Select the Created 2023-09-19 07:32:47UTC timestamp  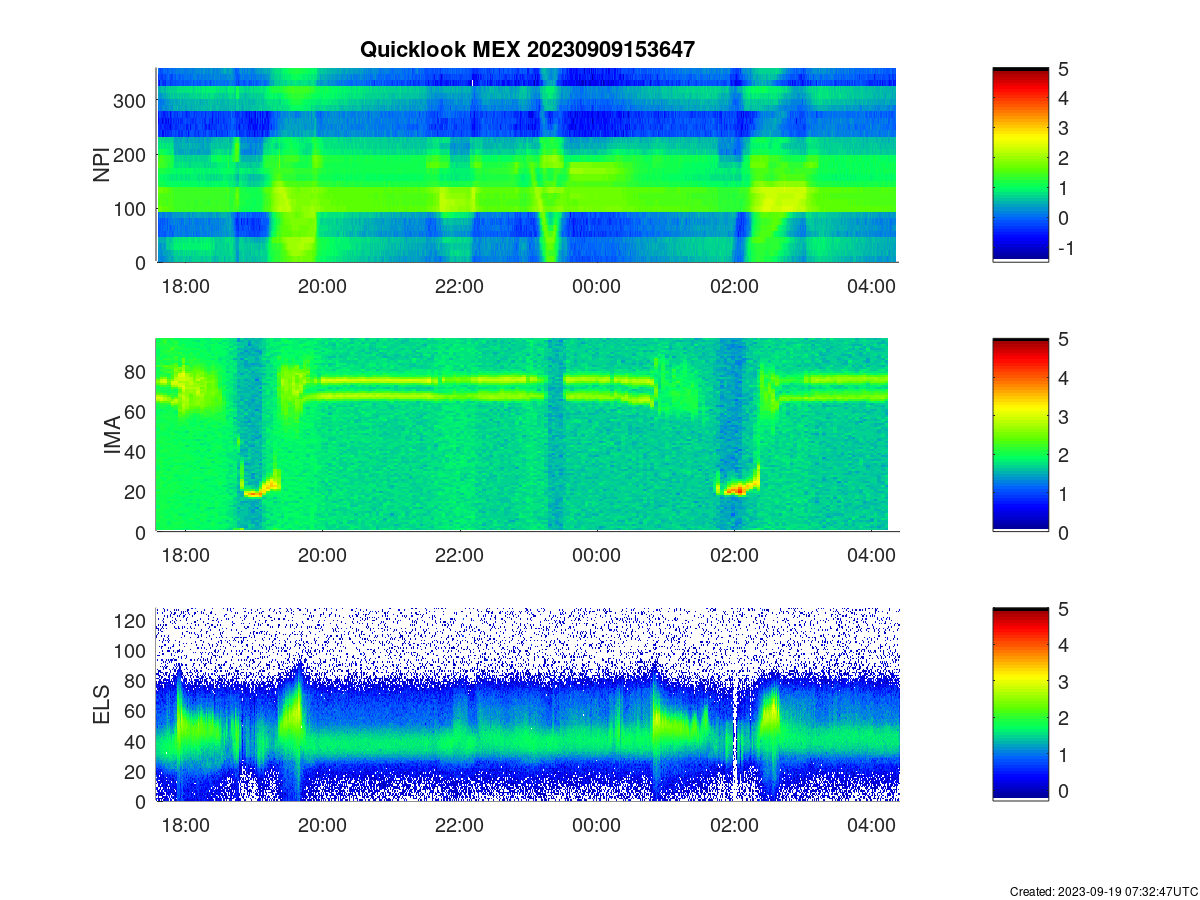coord(1102,891)
